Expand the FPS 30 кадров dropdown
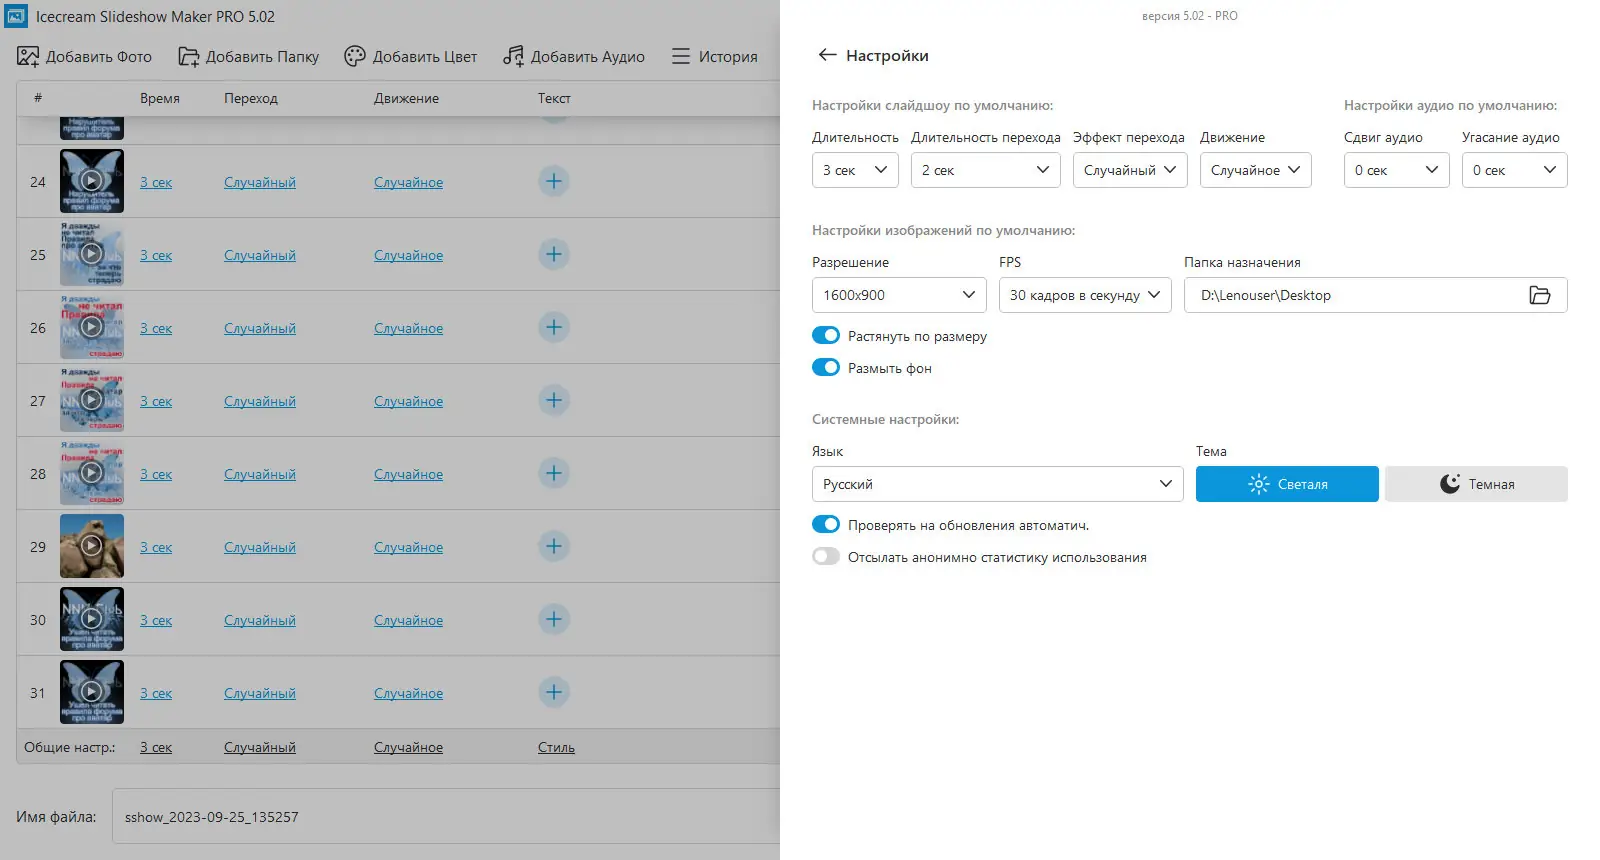 pyautogui.click(x=1084, y=295)
